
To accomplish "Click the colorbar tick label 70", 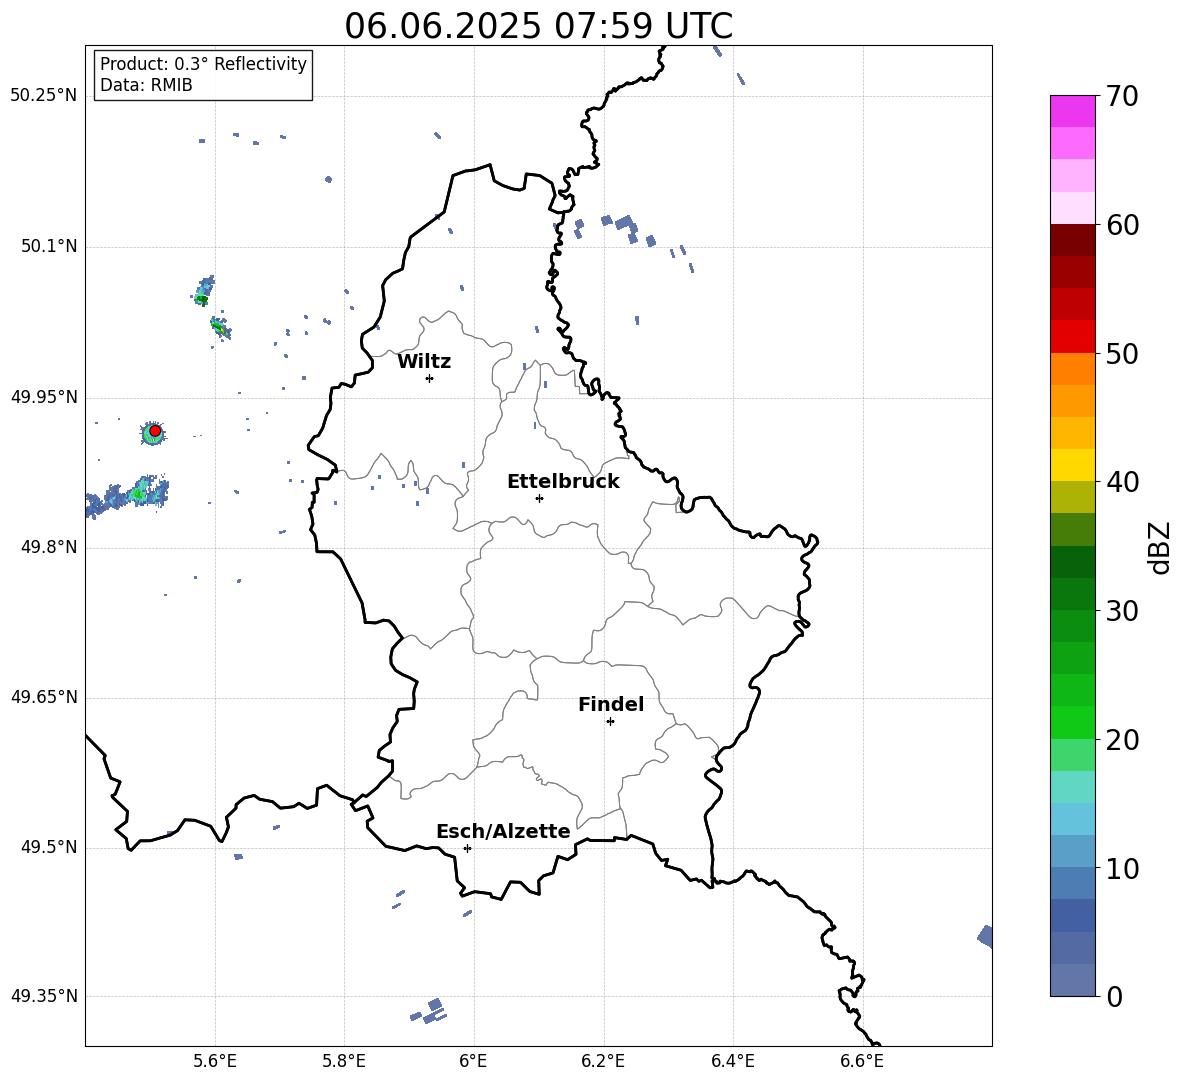I will point(1122,96).
